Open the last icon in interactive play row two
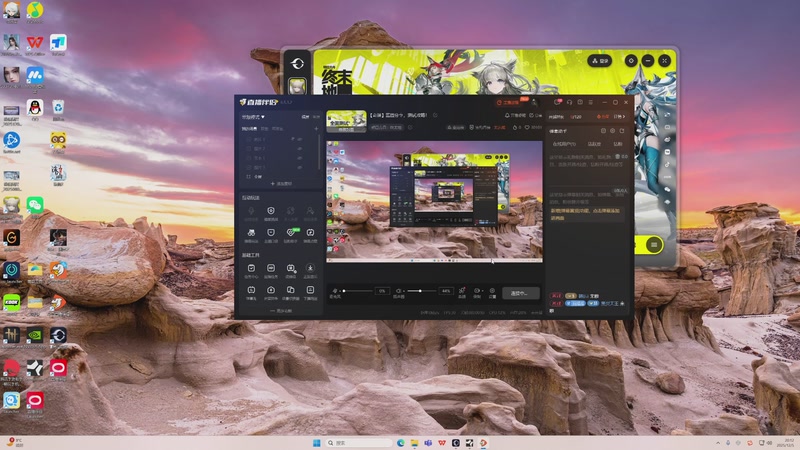800x450 pixels. (x=310, y=233)
